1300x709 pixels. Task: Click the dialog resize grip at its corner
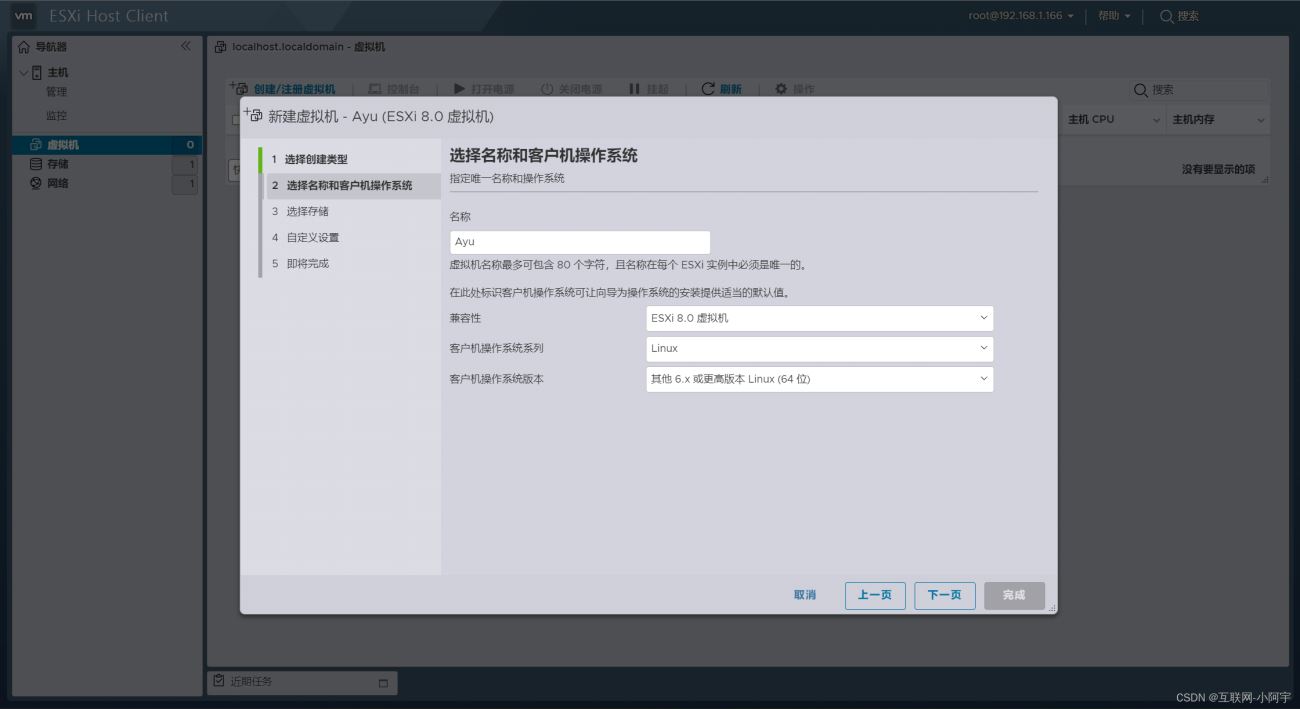[1051, 608]
